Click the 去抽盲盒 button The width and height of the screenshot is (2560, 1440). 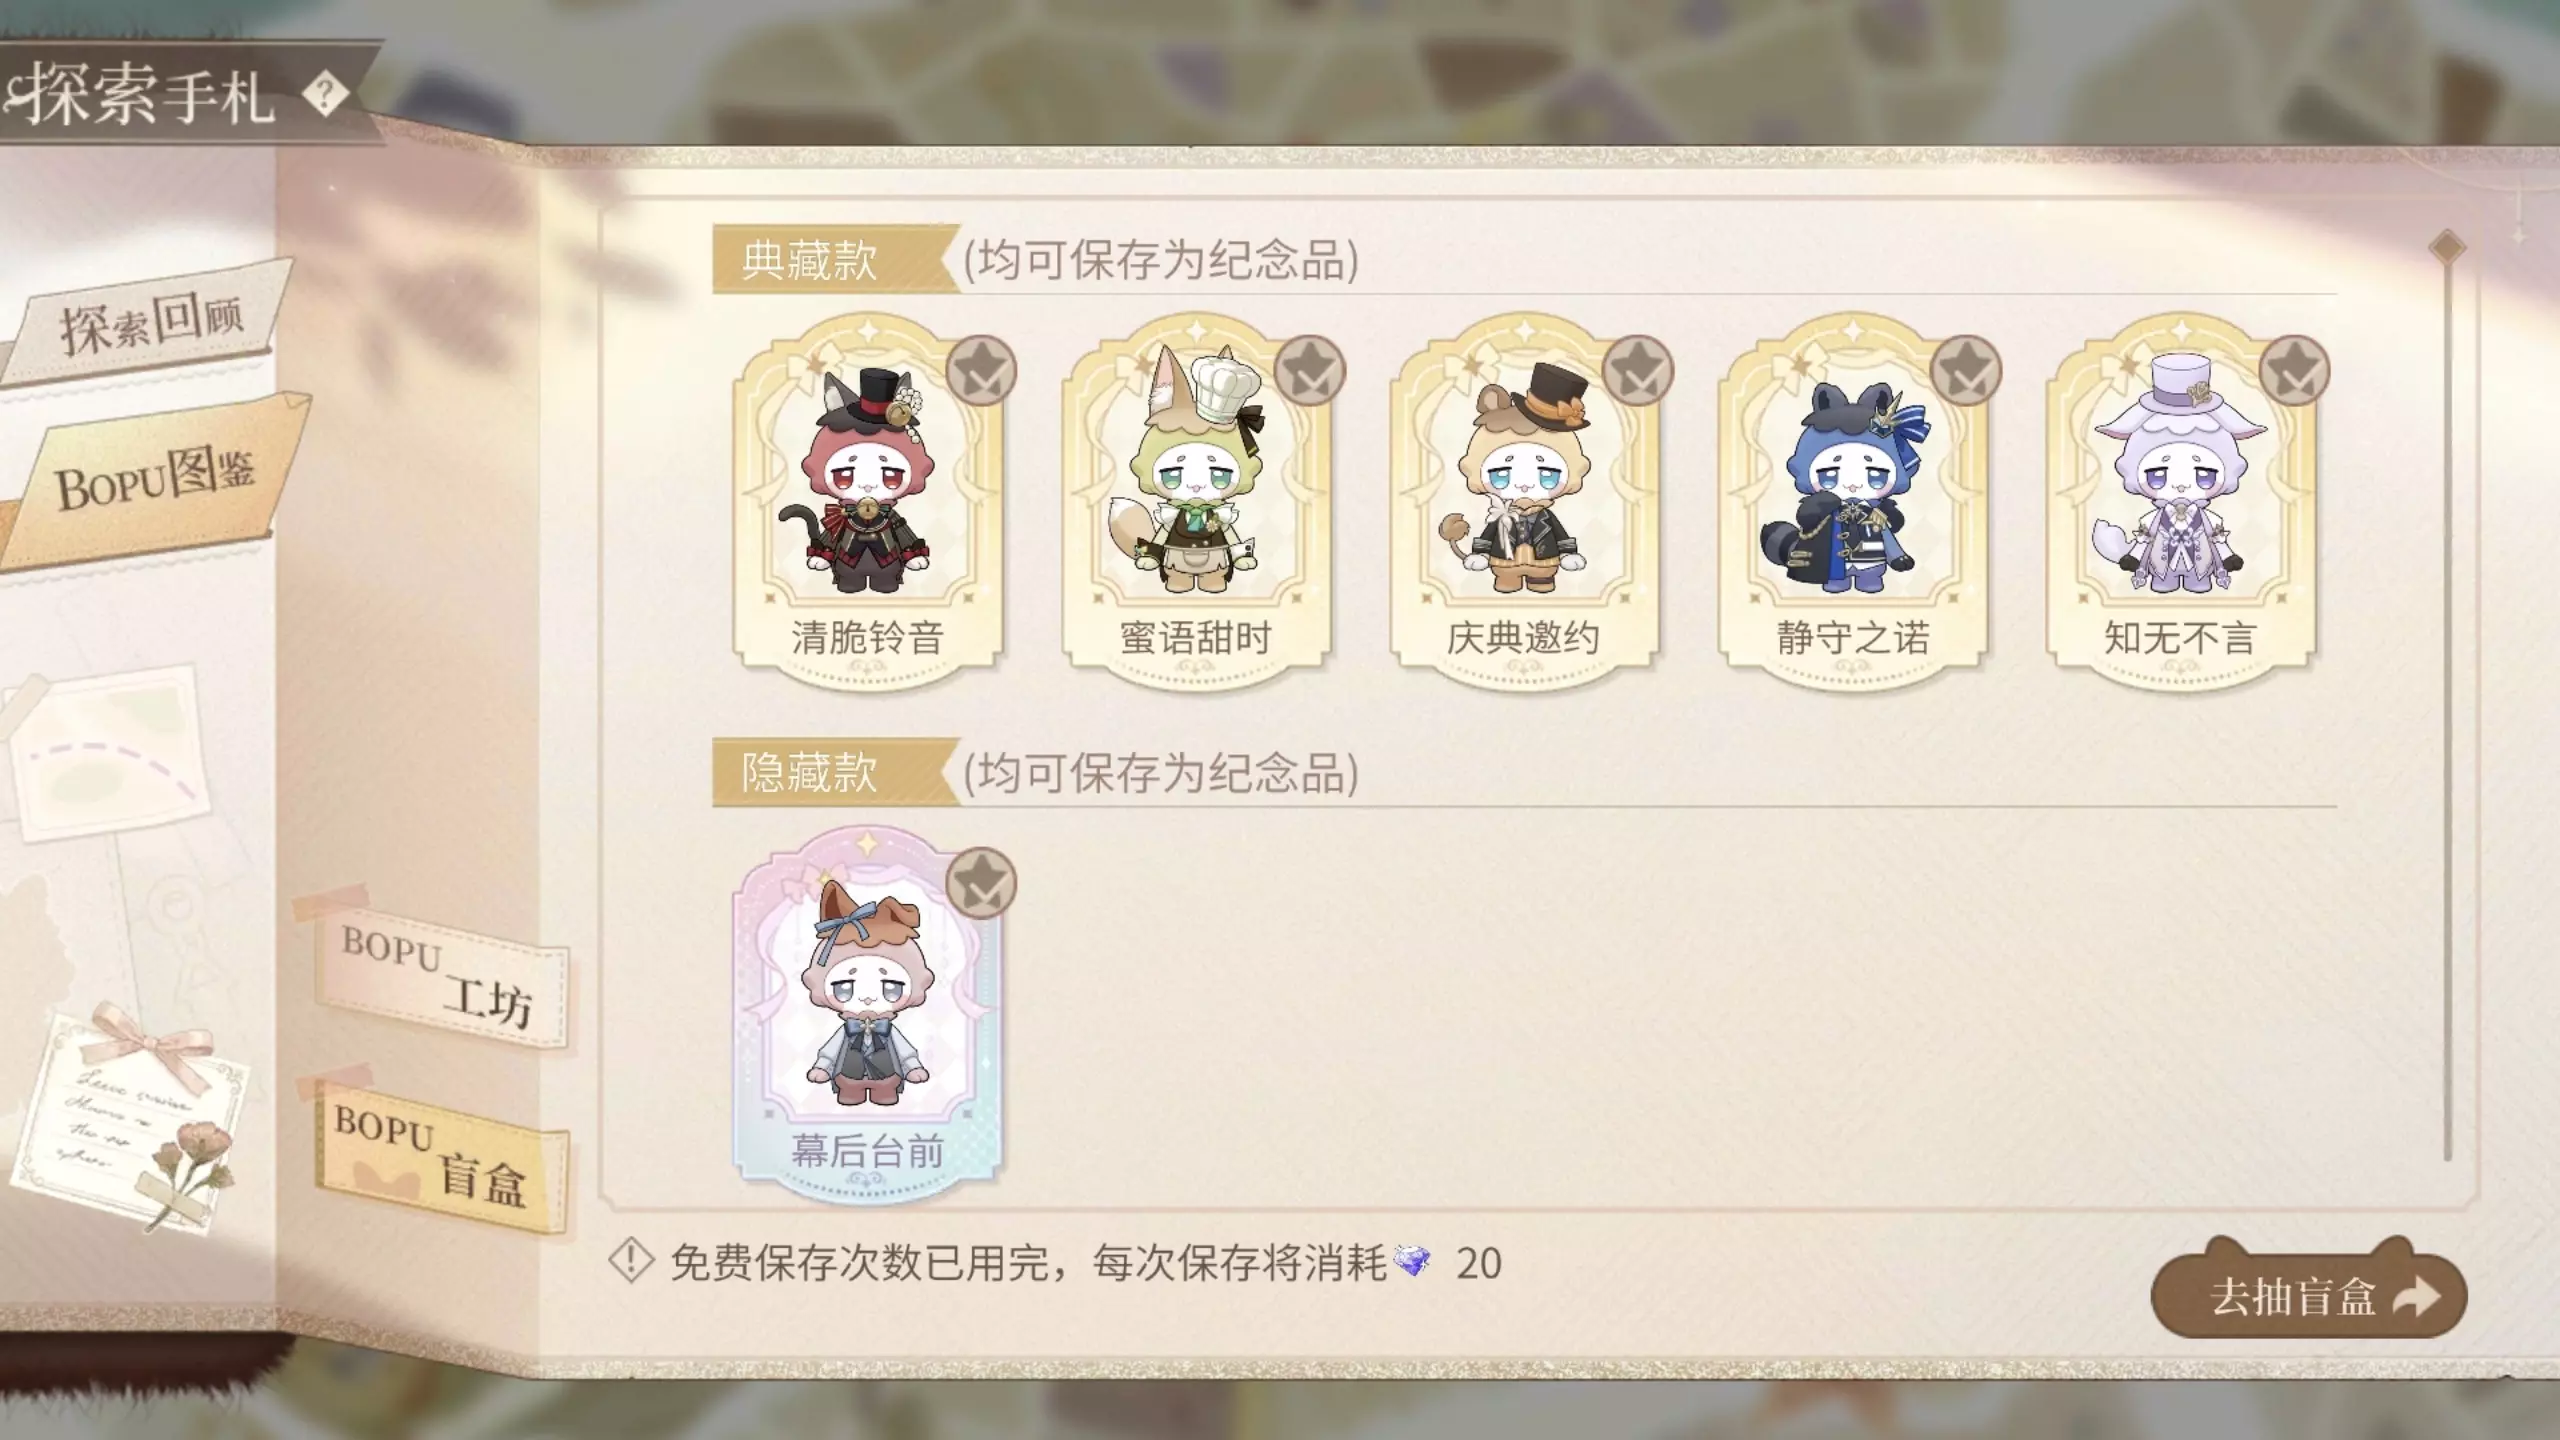click(2308, 1296)
